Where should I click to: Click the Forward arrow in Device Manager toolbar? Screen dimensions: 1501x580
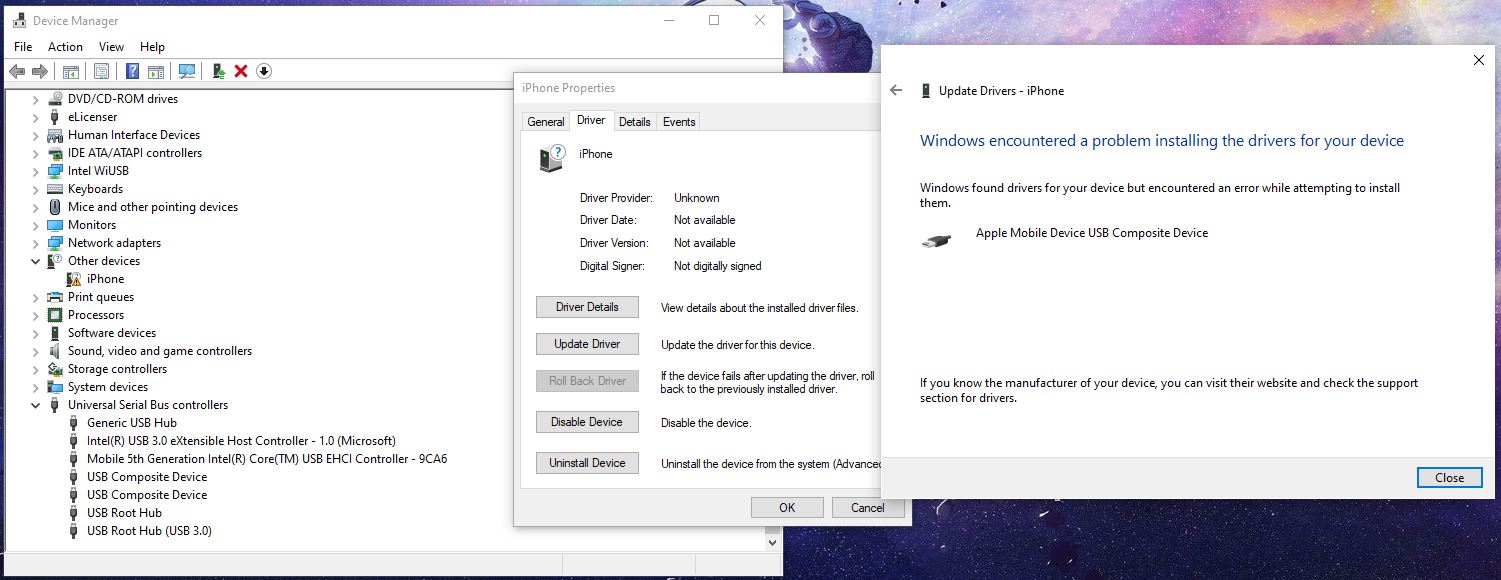[x=39, y=71]
